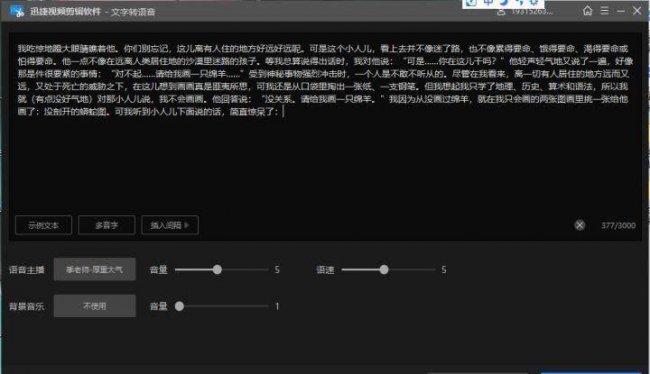The width and height of the screenshot is (650, 374).
Task: Click the voice volume value 5
Action: pos(277,270)
